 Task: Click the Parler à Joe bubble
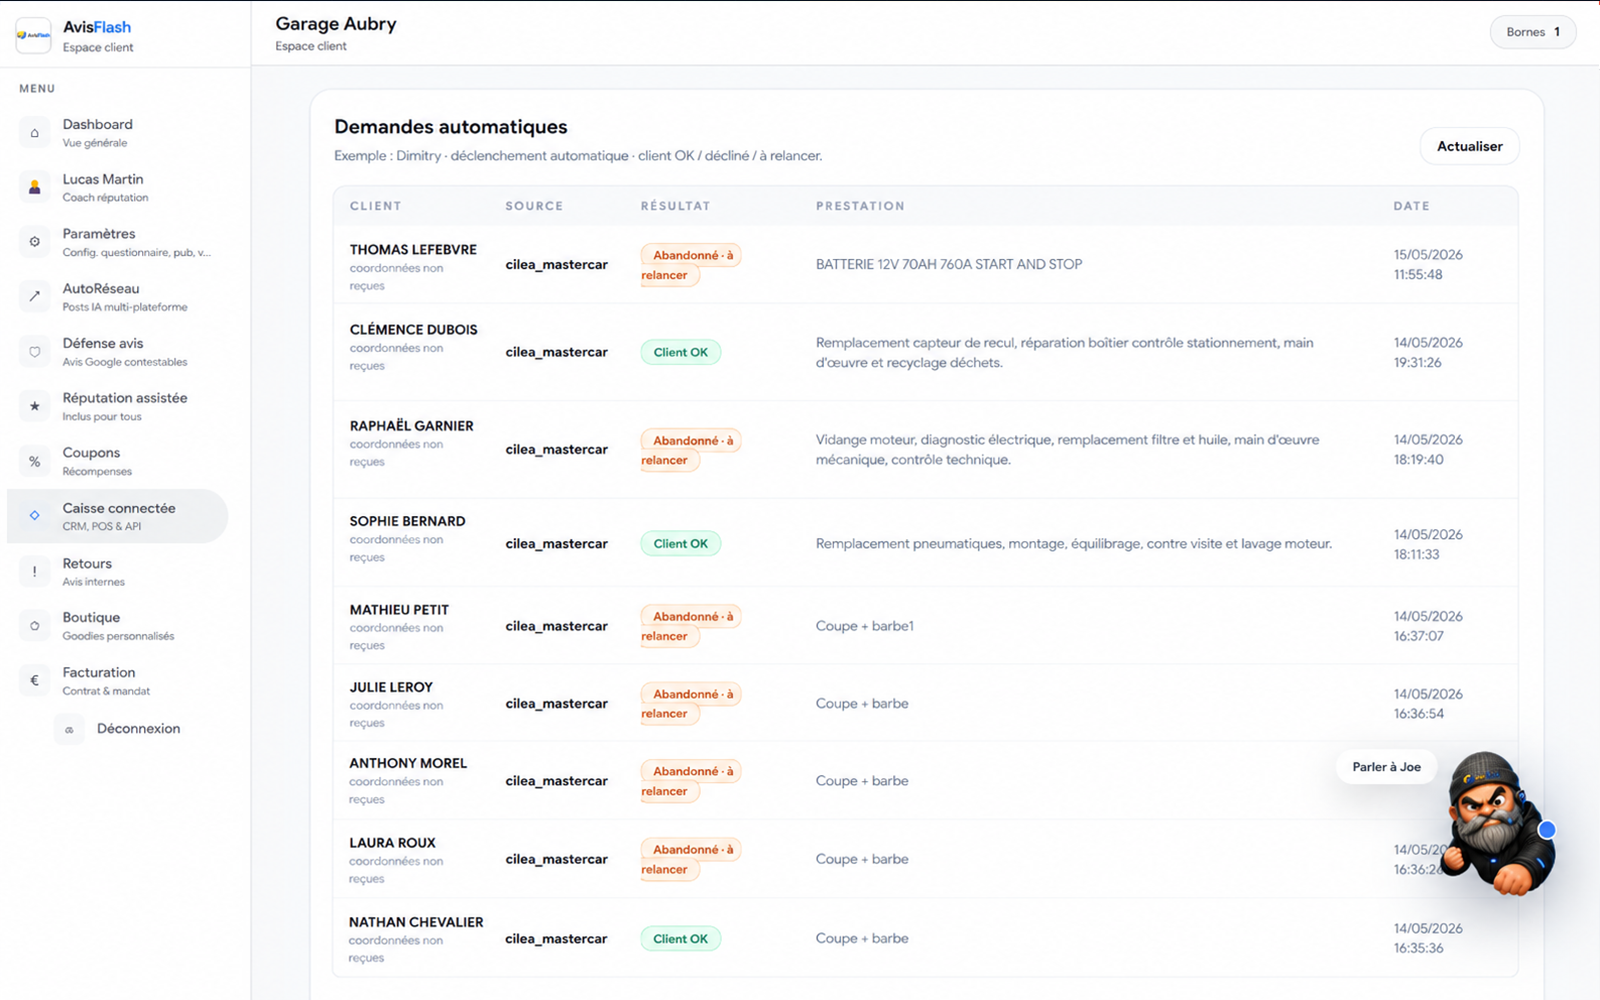tap(1386, 767)
